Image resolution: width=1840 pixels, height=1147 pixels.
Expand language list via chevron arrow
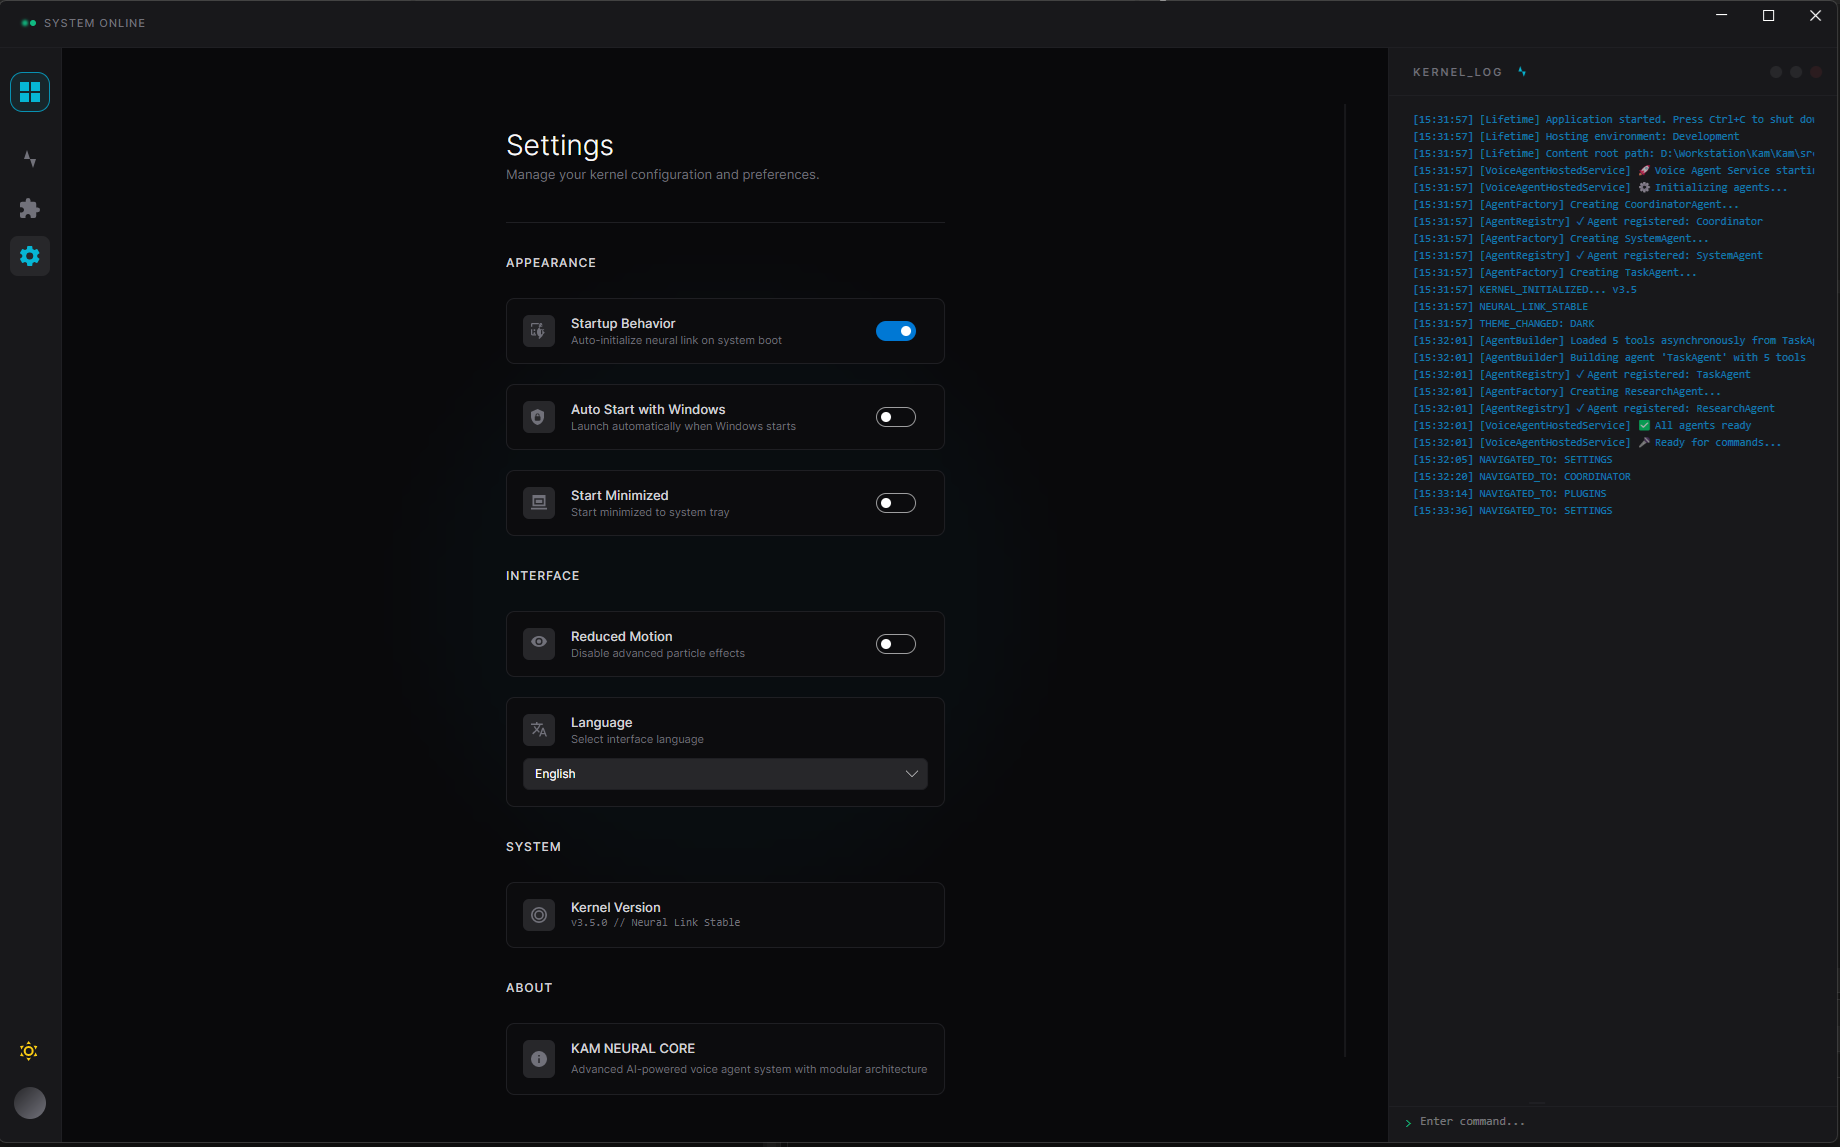pos(911,774)
